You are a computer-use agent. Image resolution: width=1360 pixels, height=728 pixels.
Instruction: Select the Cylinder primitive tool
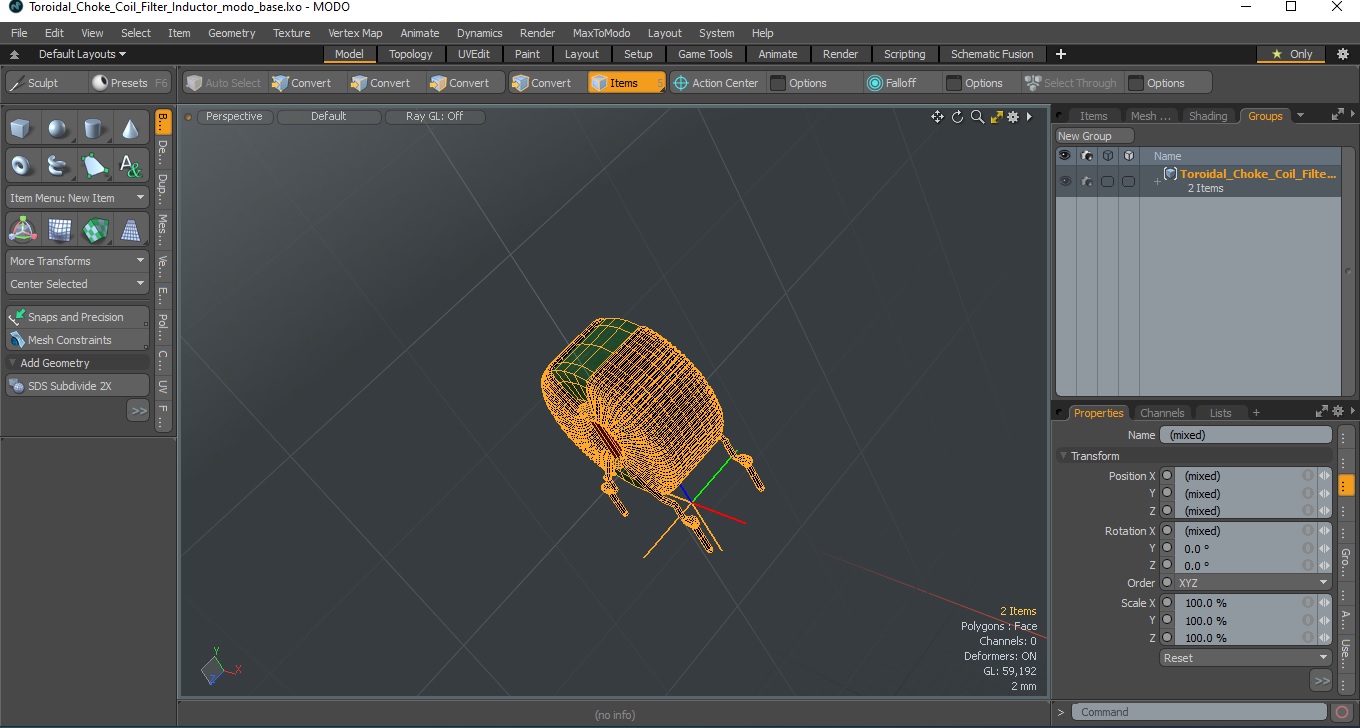click(x=94, y=129)
